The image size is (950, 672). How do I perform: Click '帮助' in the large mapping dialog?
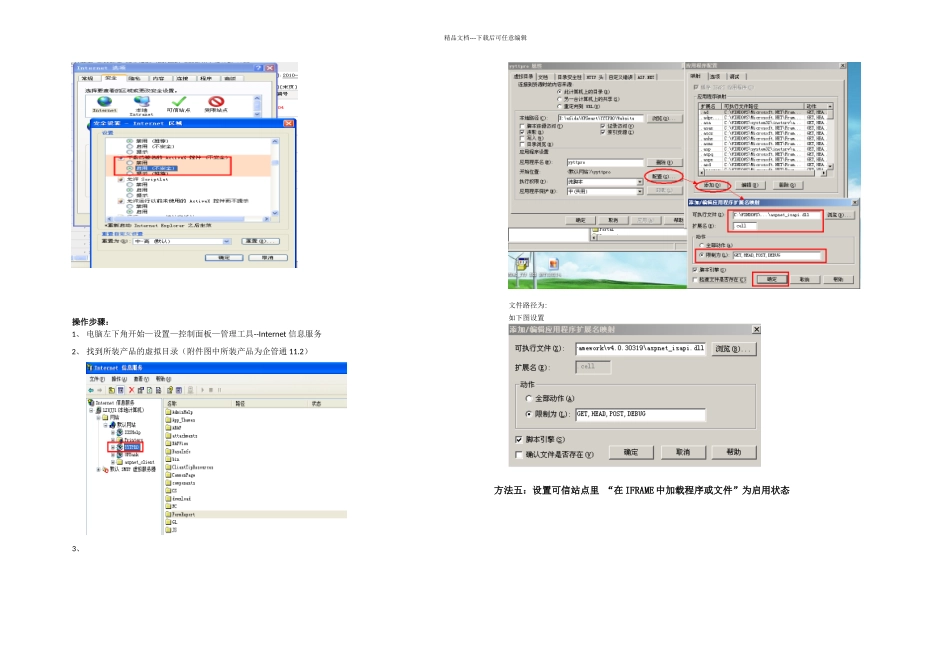[734, 453]
